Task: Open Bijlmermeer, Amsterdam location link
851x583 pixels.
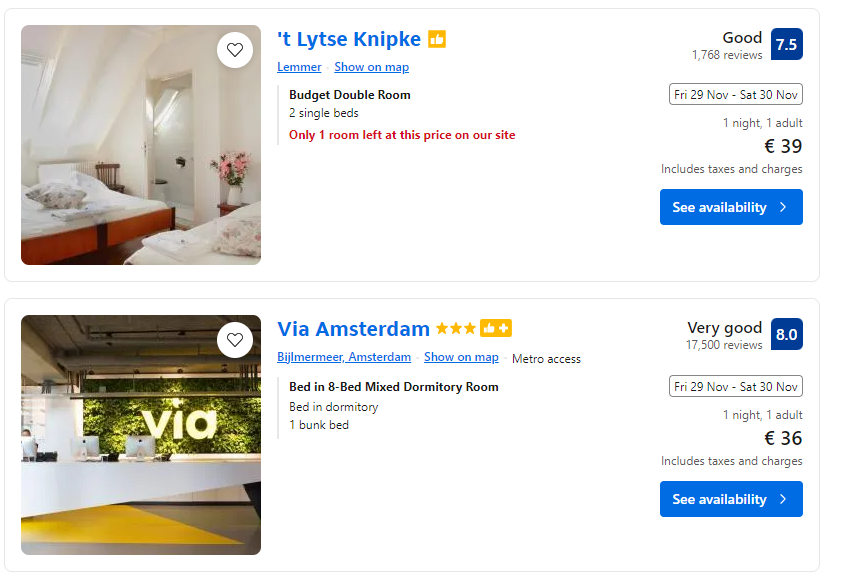Action: point(344,357)
